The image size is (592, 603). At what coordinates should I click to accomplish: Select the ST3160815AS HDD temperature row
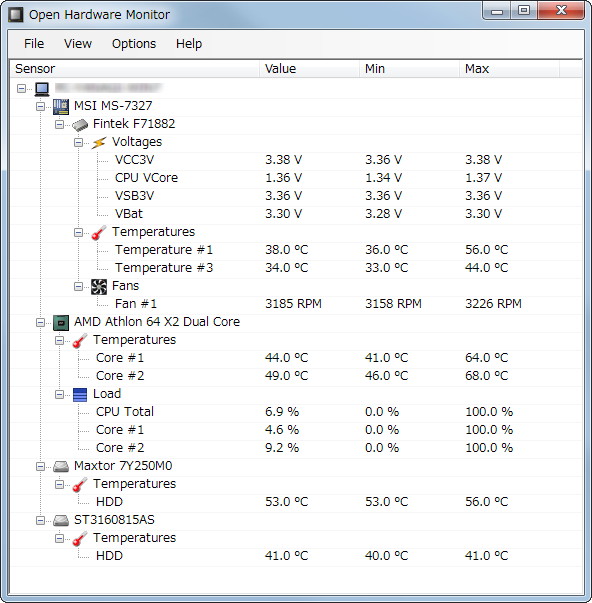(296, 556)
